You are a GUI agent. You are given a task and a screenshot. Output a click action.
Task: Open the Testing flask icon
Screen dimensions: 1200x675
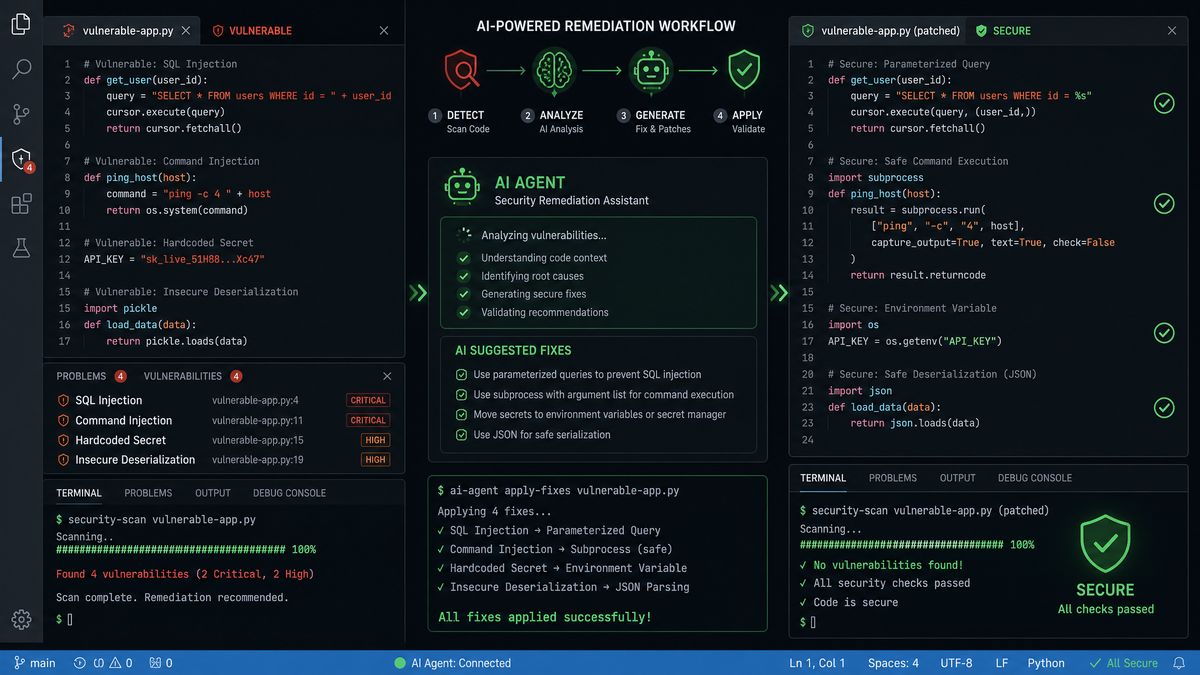[x=21, y=248]
